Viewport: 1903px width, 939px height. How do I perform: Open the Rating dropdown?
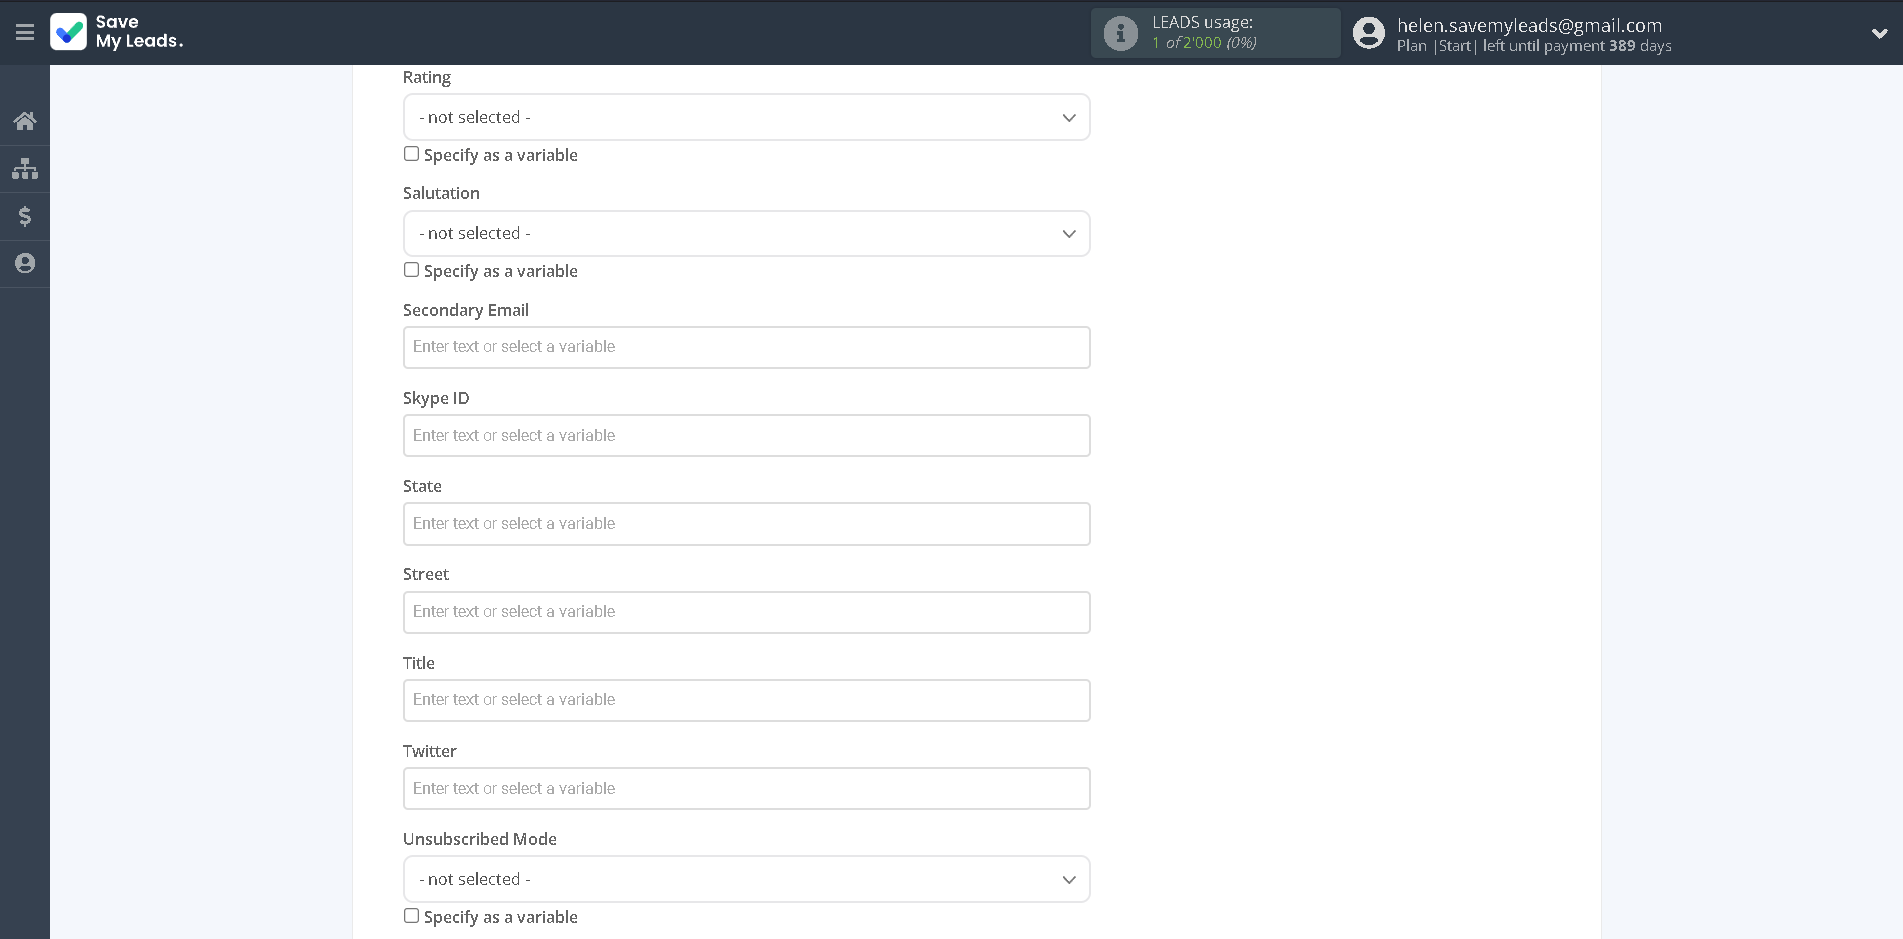(x=746, y=117)
